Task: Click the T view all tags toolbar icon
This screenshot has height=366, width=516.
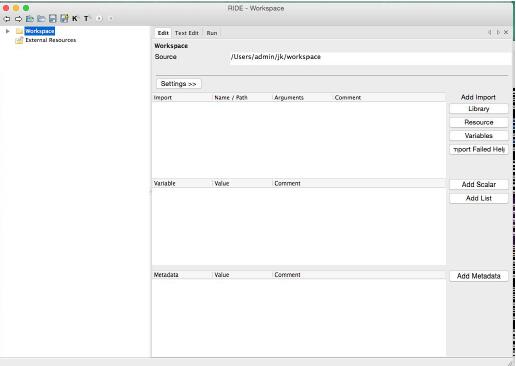Action: pyautogui.click(x=86, y=19)
